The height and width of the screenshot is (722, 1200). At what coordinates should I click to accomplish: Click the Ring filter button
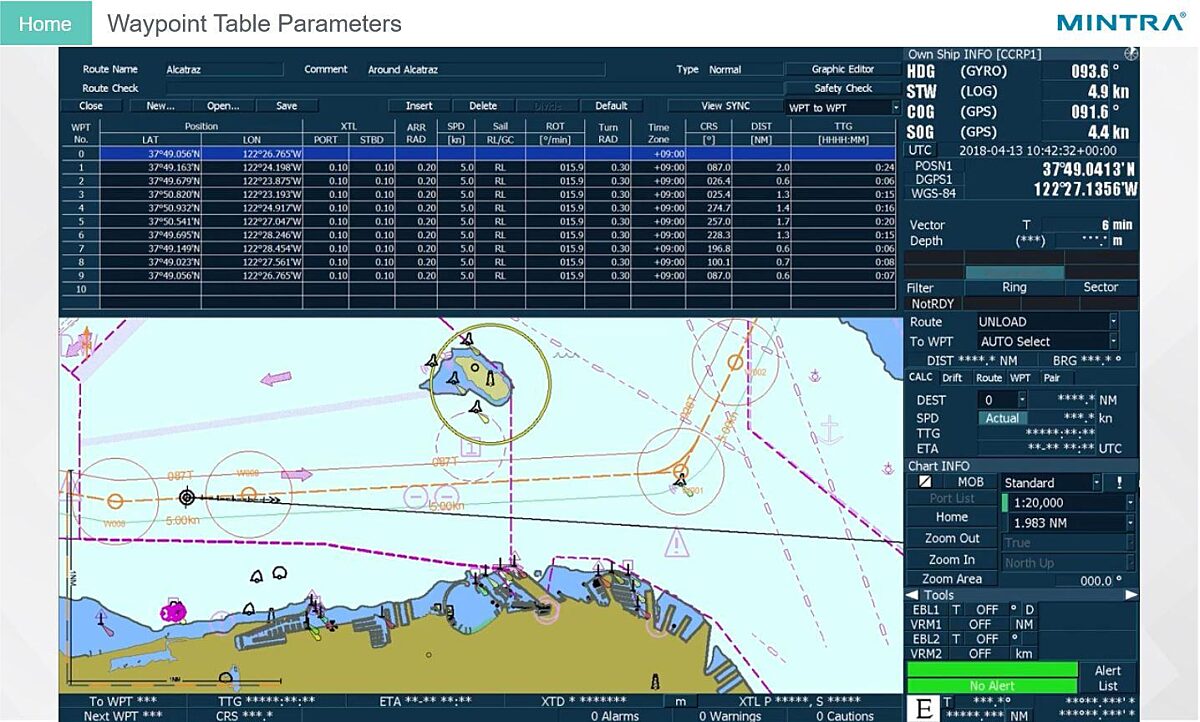tap(1014, 287)
